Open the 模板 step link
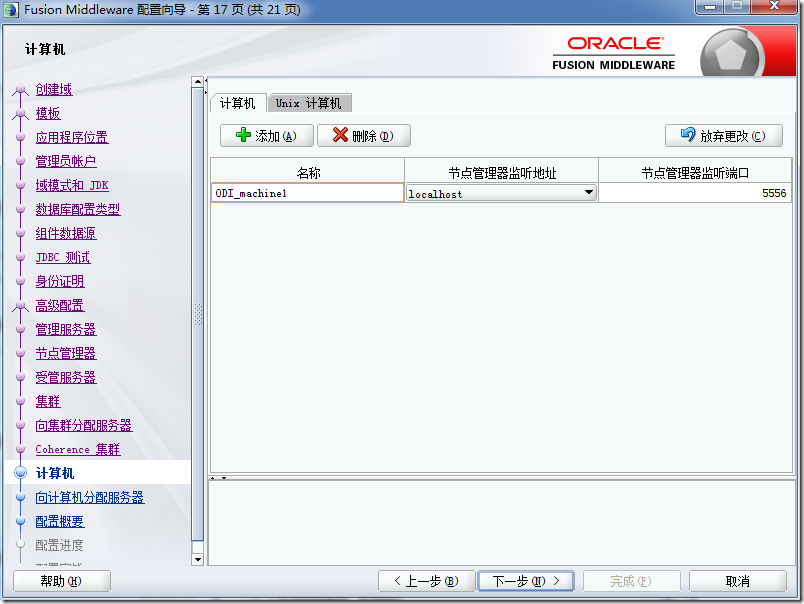This screenshot has width=804, height=604. (x=48, y=113)
